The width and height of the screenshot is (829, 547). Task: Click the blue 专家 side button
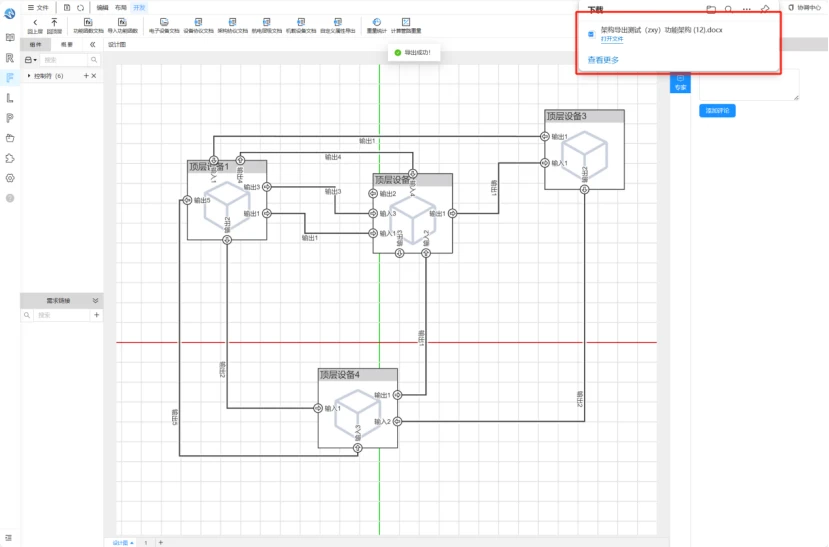click(x=680, y=83)
